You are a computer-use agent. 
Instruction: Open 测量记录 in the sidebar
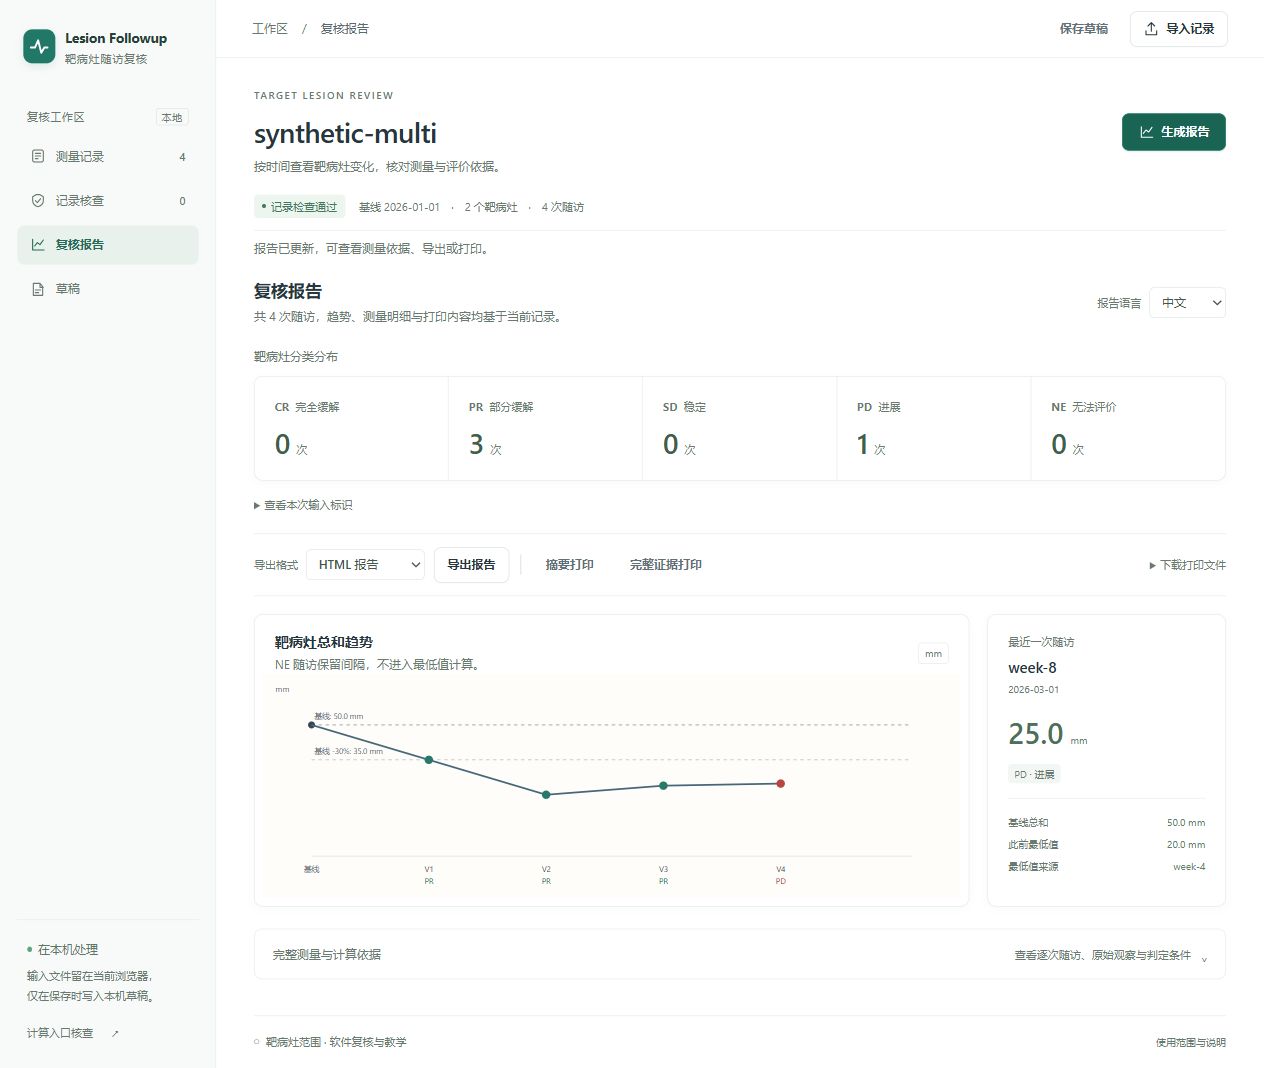pos(108,157)
